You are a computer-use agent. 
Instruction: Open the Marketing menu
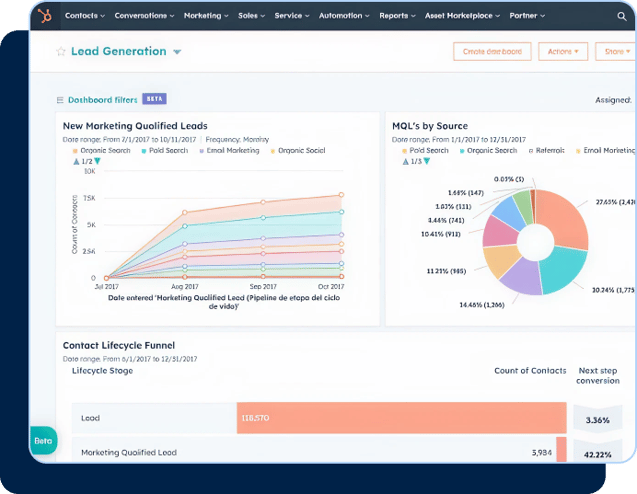pos(206,16)
